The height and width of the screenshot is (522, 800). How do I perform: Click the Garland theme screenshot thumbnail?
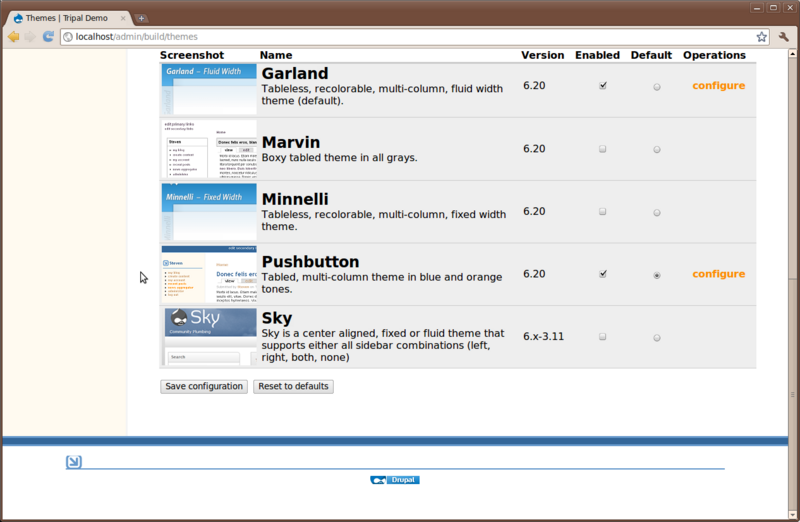coord(209,89)
